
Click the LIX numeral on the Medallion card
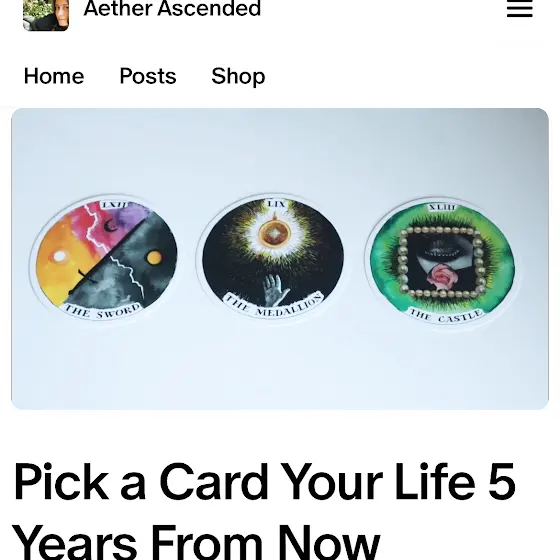pos(276,204)
